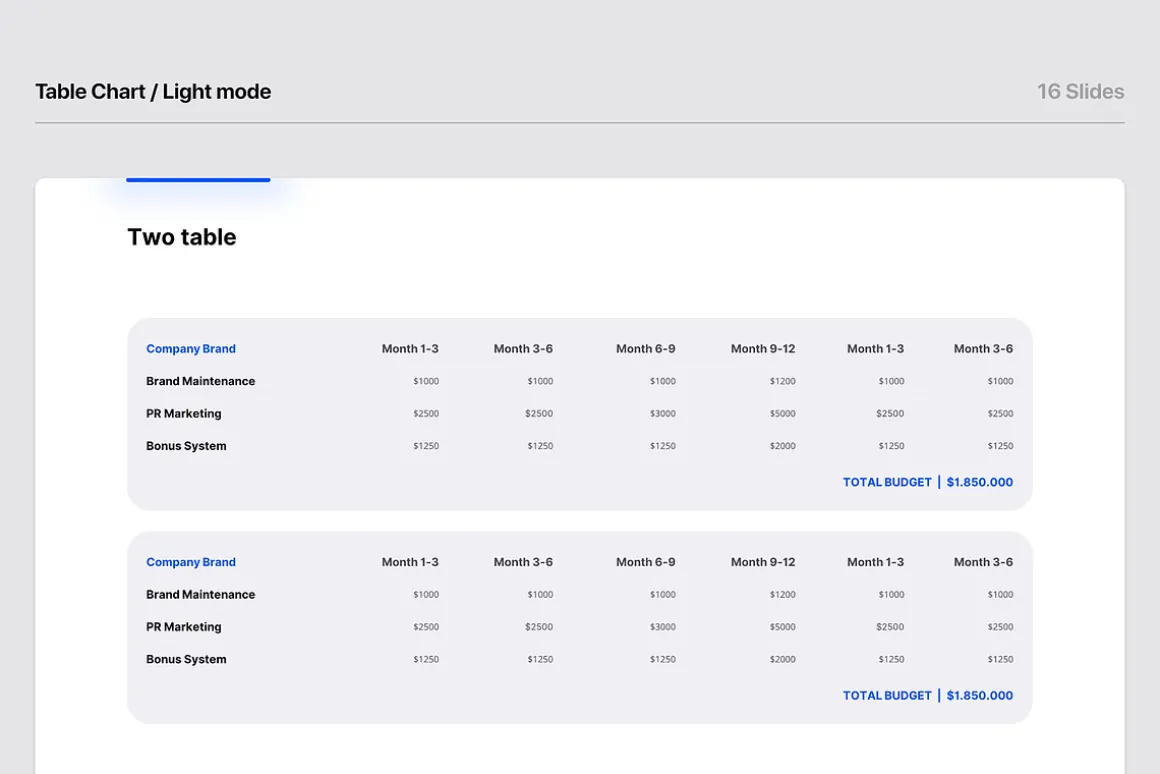Select "Month 6-9" header in the first table
The image size is (1160, 774).
pos(646,349)
